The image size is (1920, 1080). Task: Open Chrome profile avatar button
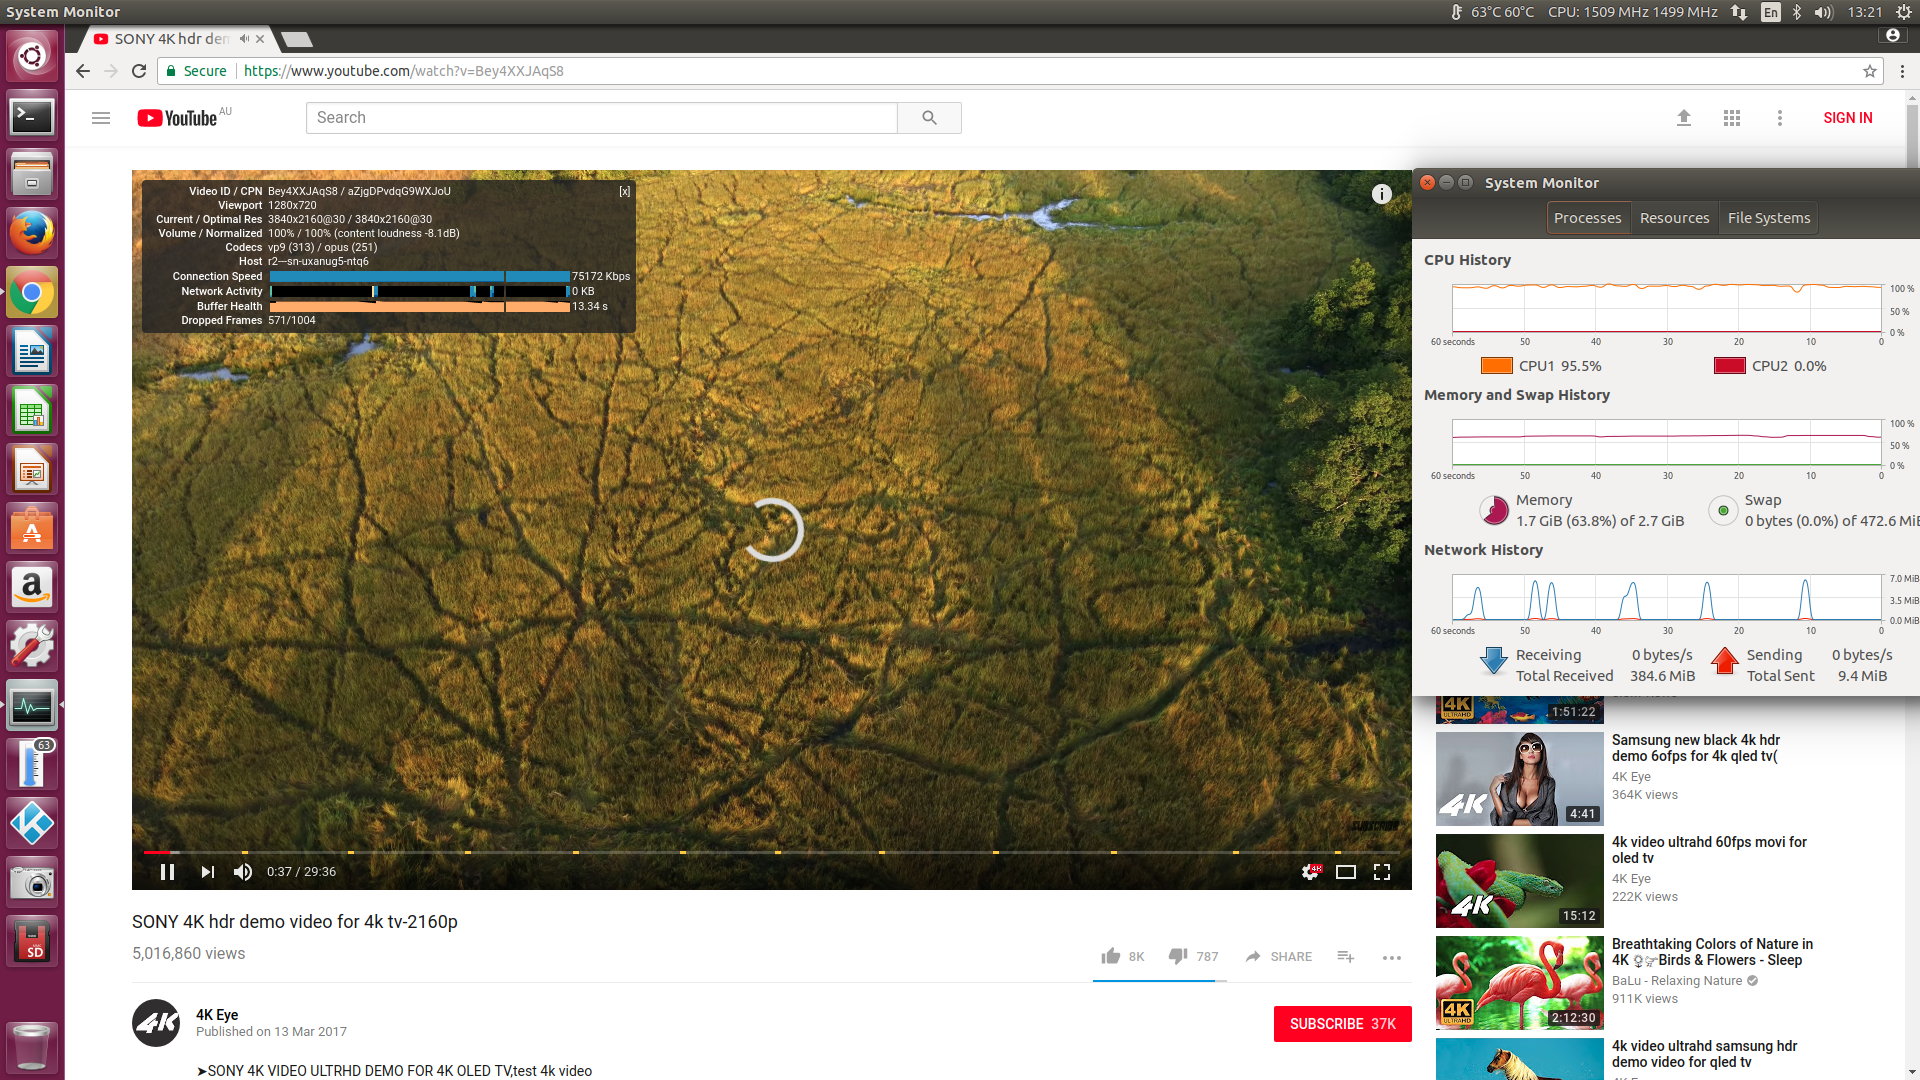[1892, 35]
